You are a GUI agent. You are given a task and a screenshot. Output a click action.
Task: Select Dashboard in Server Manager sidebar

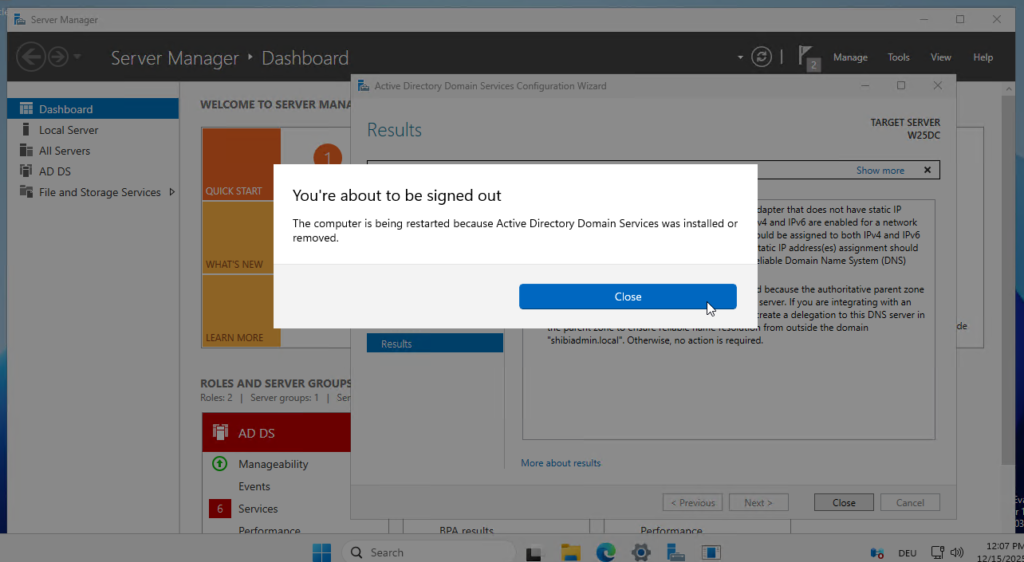point(93,109)
